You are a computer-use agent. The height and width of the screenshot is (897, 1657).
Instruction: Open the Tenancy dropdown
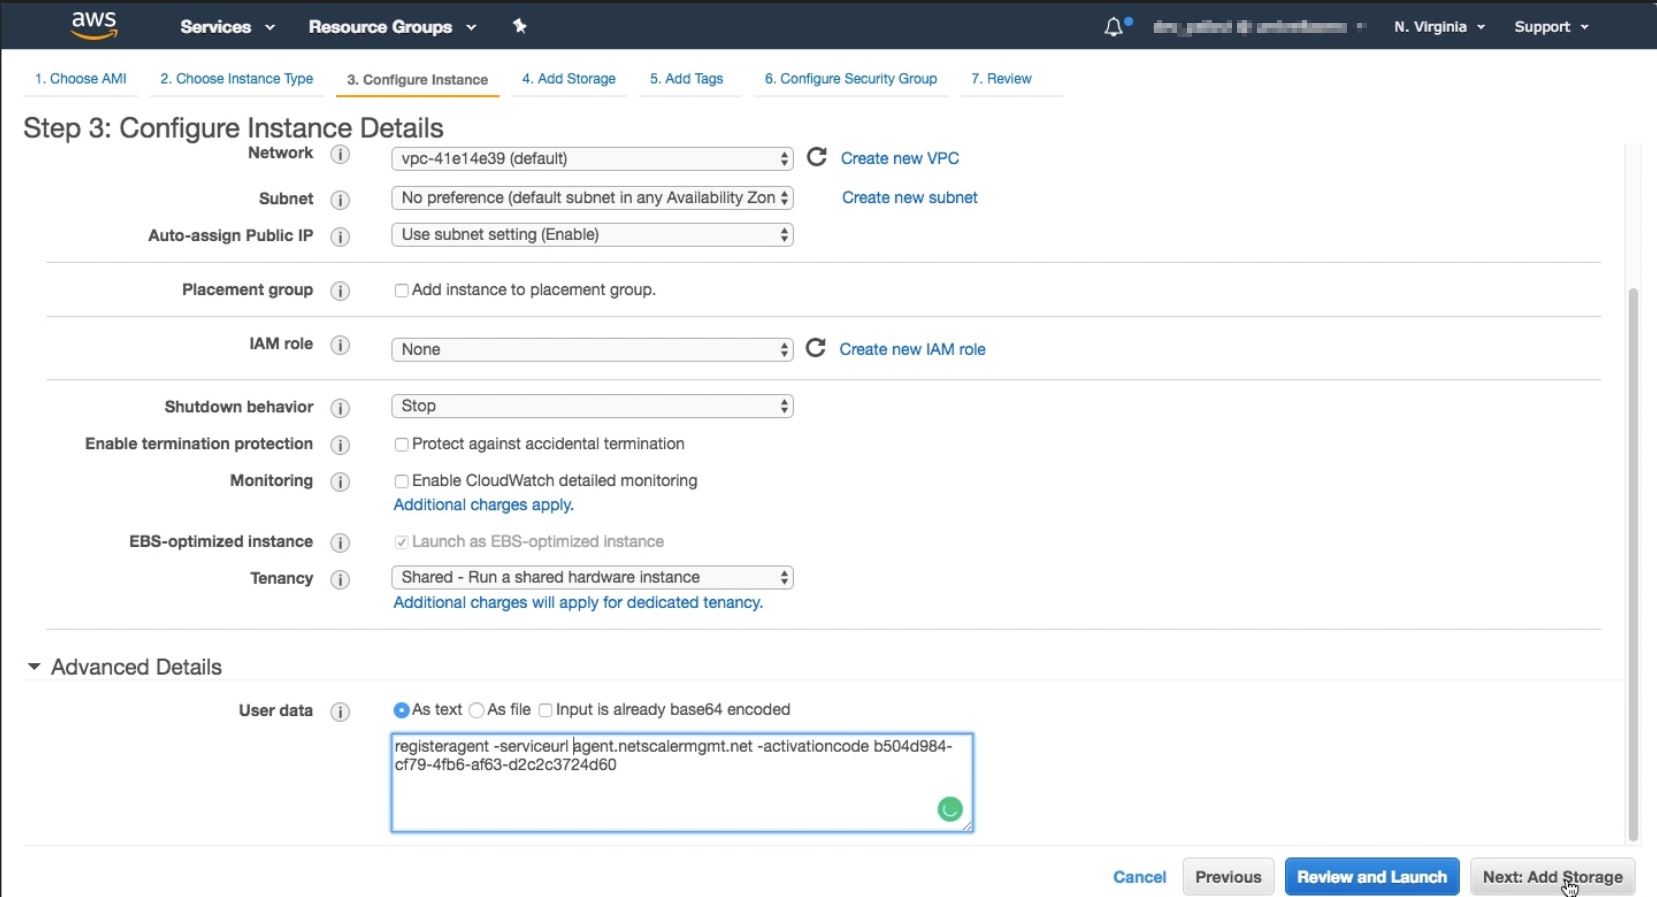[592, 577]
